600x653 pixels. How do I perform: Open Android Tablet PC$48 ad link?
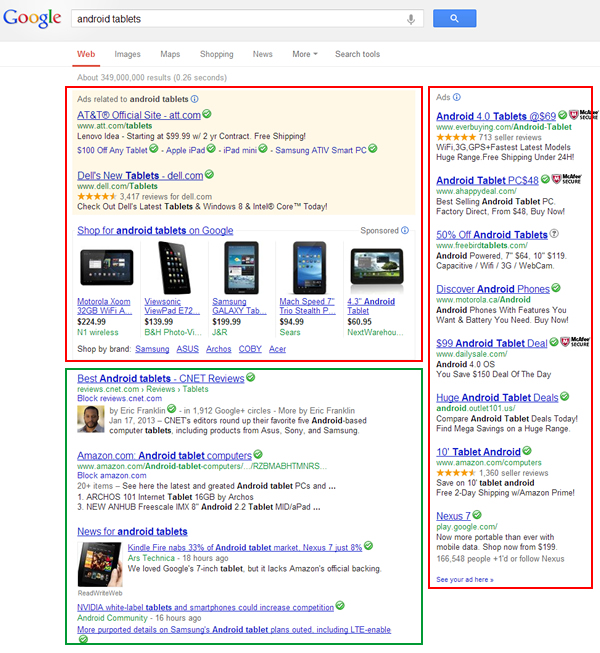[487, 180]
